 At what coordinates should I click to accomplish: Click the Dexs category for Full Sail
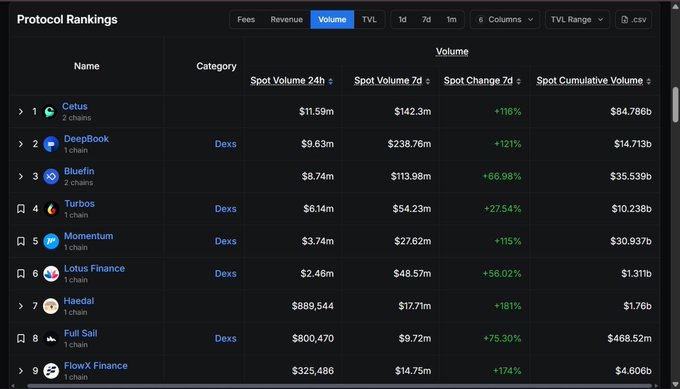(226, 339)
